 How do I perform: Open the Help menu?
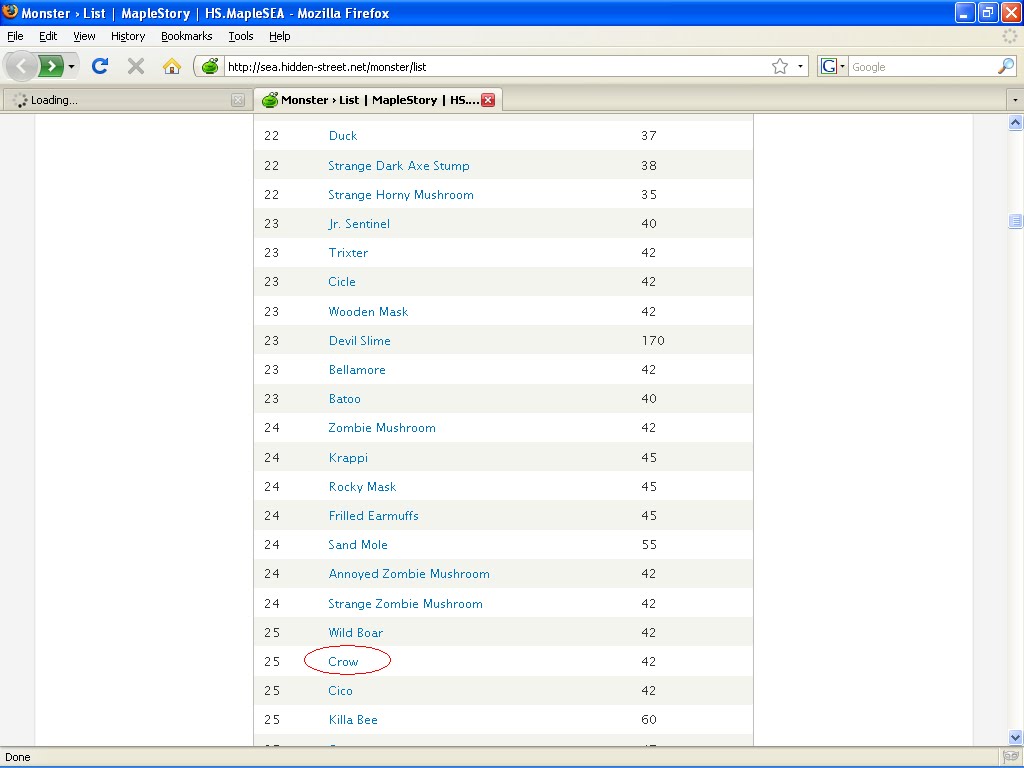pos(280,36)
